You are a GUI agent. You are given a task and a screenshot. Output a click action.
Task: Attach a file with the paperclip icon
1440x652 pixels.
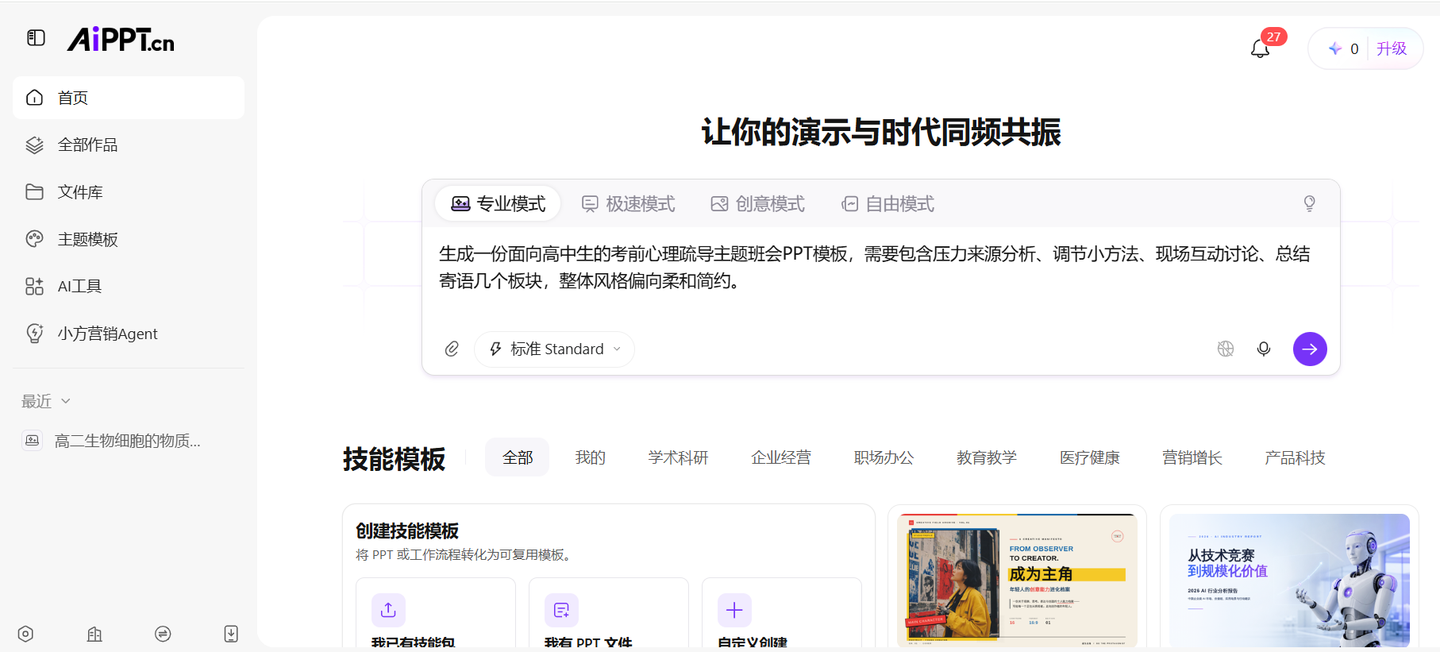(x=452, y=349)
